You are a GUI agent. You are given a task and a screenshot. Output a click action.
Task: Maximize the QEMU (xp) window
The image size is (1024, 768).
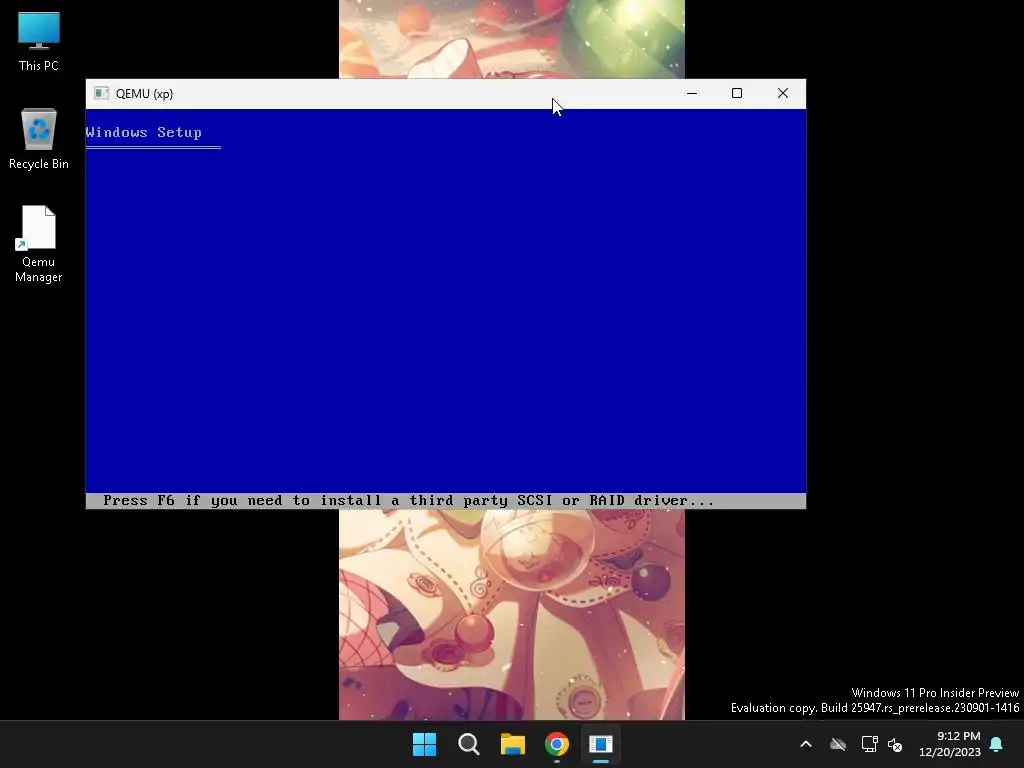[737, 93]
